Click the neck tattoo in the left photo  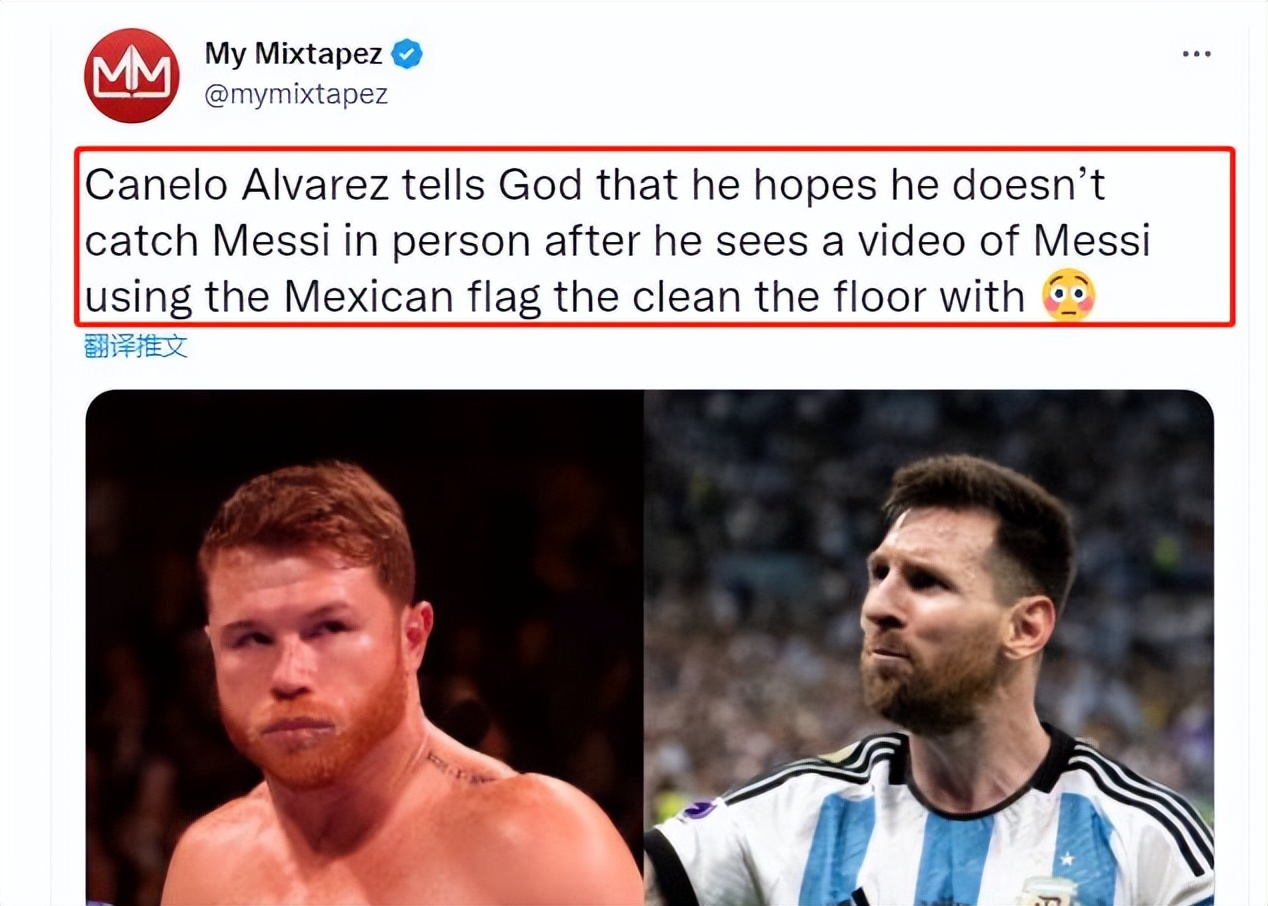[x=456, y=768]
